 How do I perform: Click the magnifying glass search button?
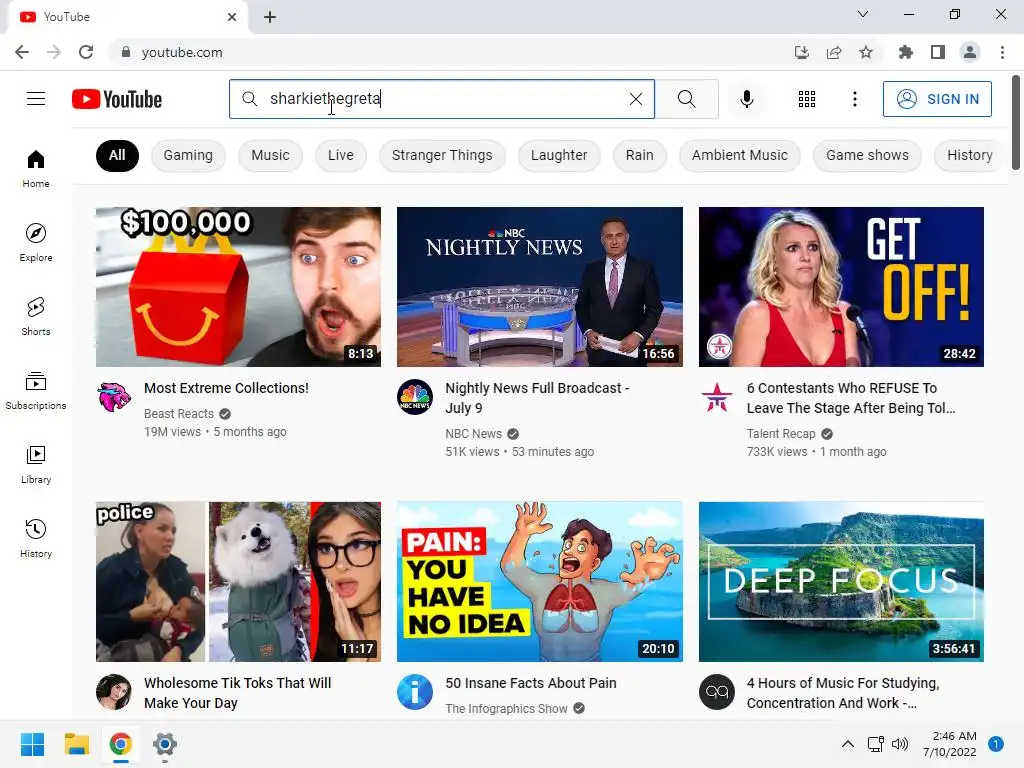(686, 99)
